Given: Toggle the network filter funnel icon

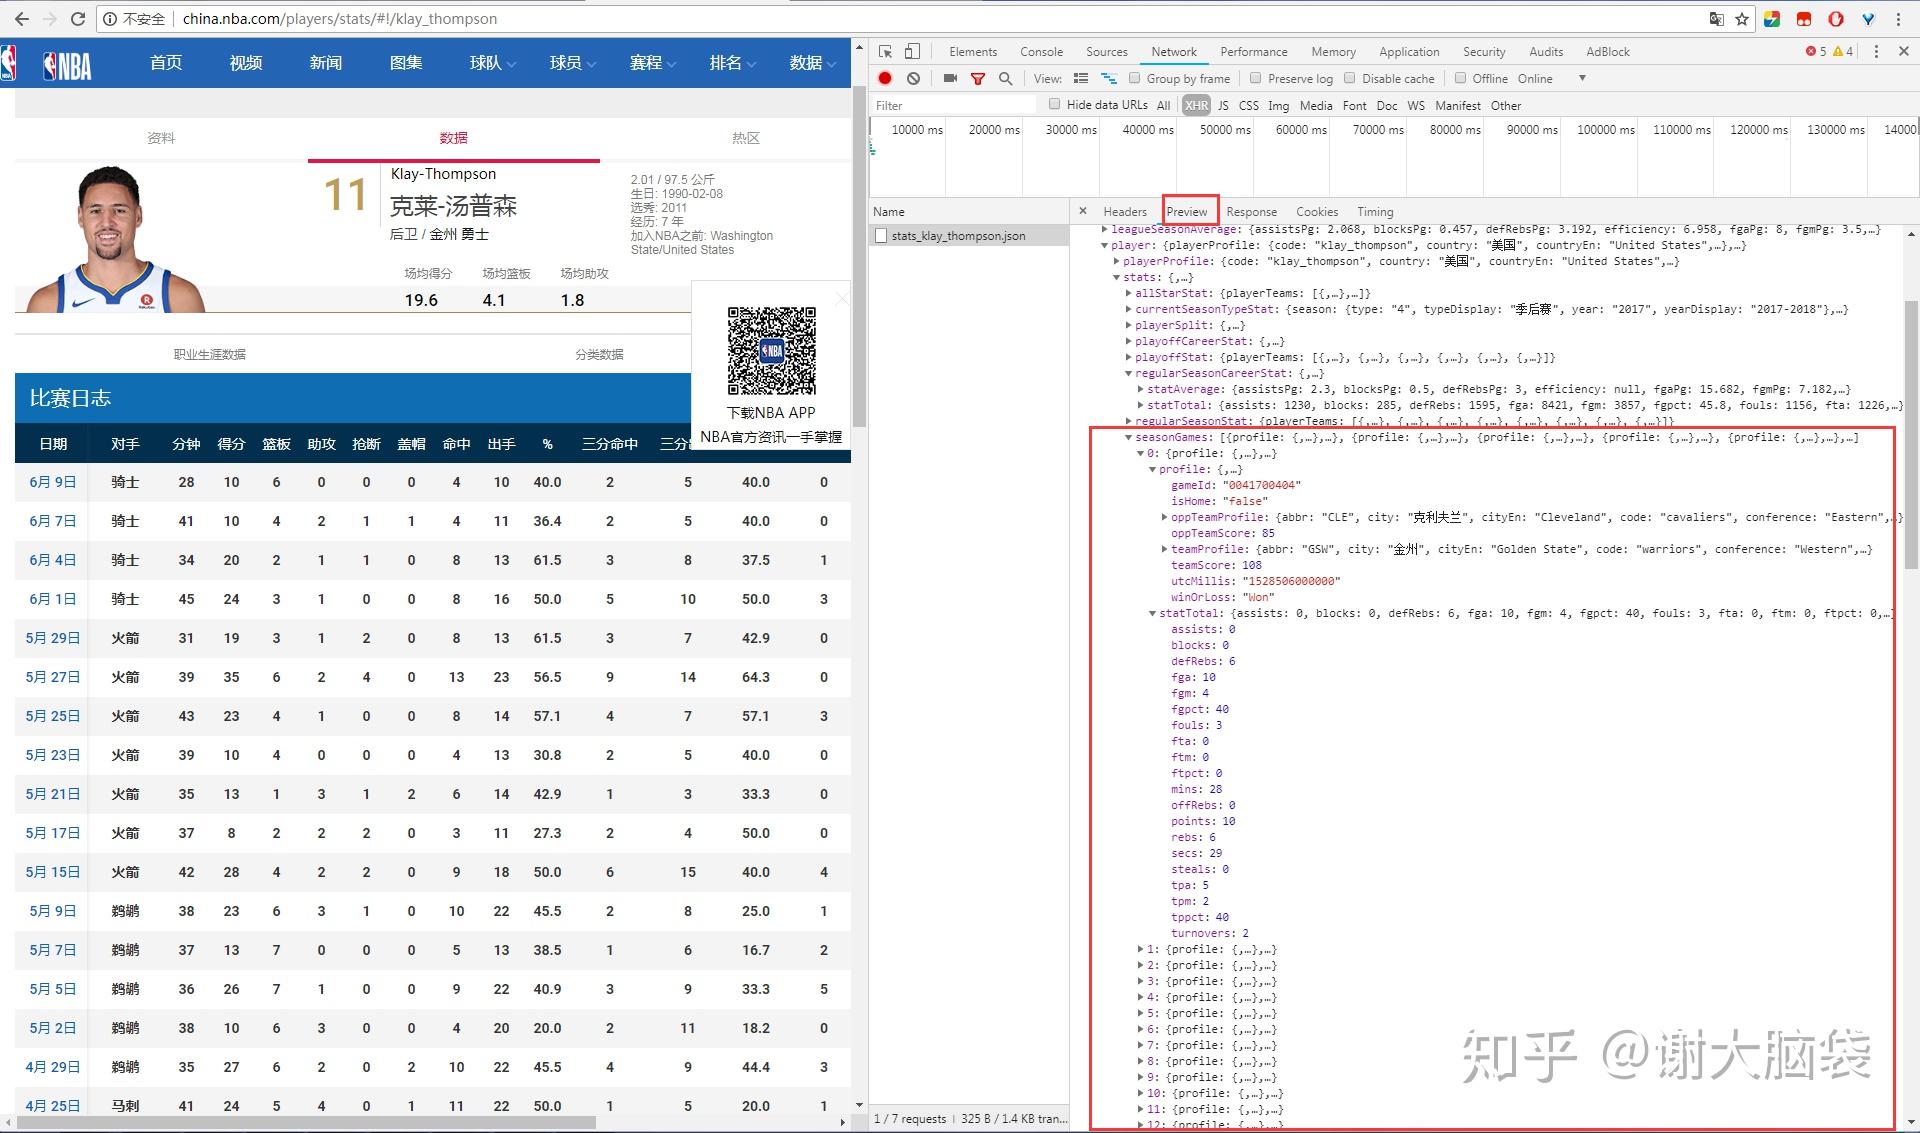Looking at the screenshot, I should [978, 78].
